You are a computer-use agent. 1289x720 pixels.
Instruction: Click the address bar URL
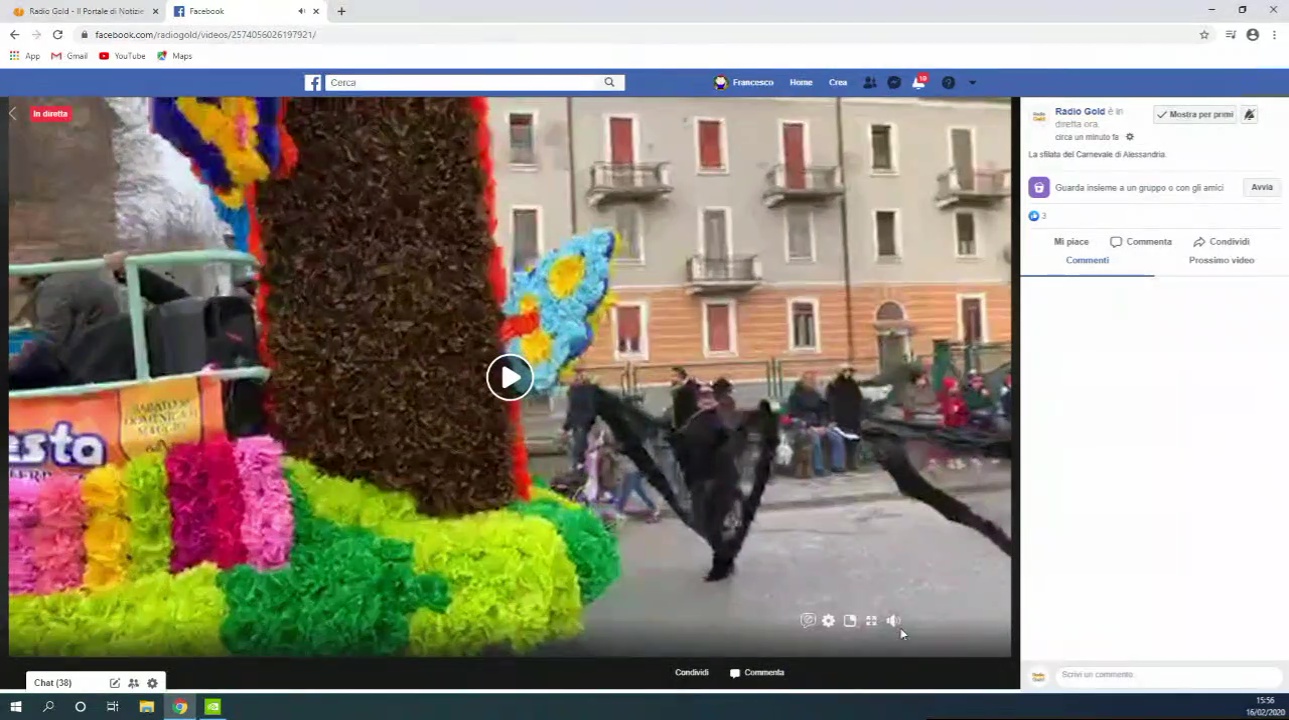click(205, 34)
